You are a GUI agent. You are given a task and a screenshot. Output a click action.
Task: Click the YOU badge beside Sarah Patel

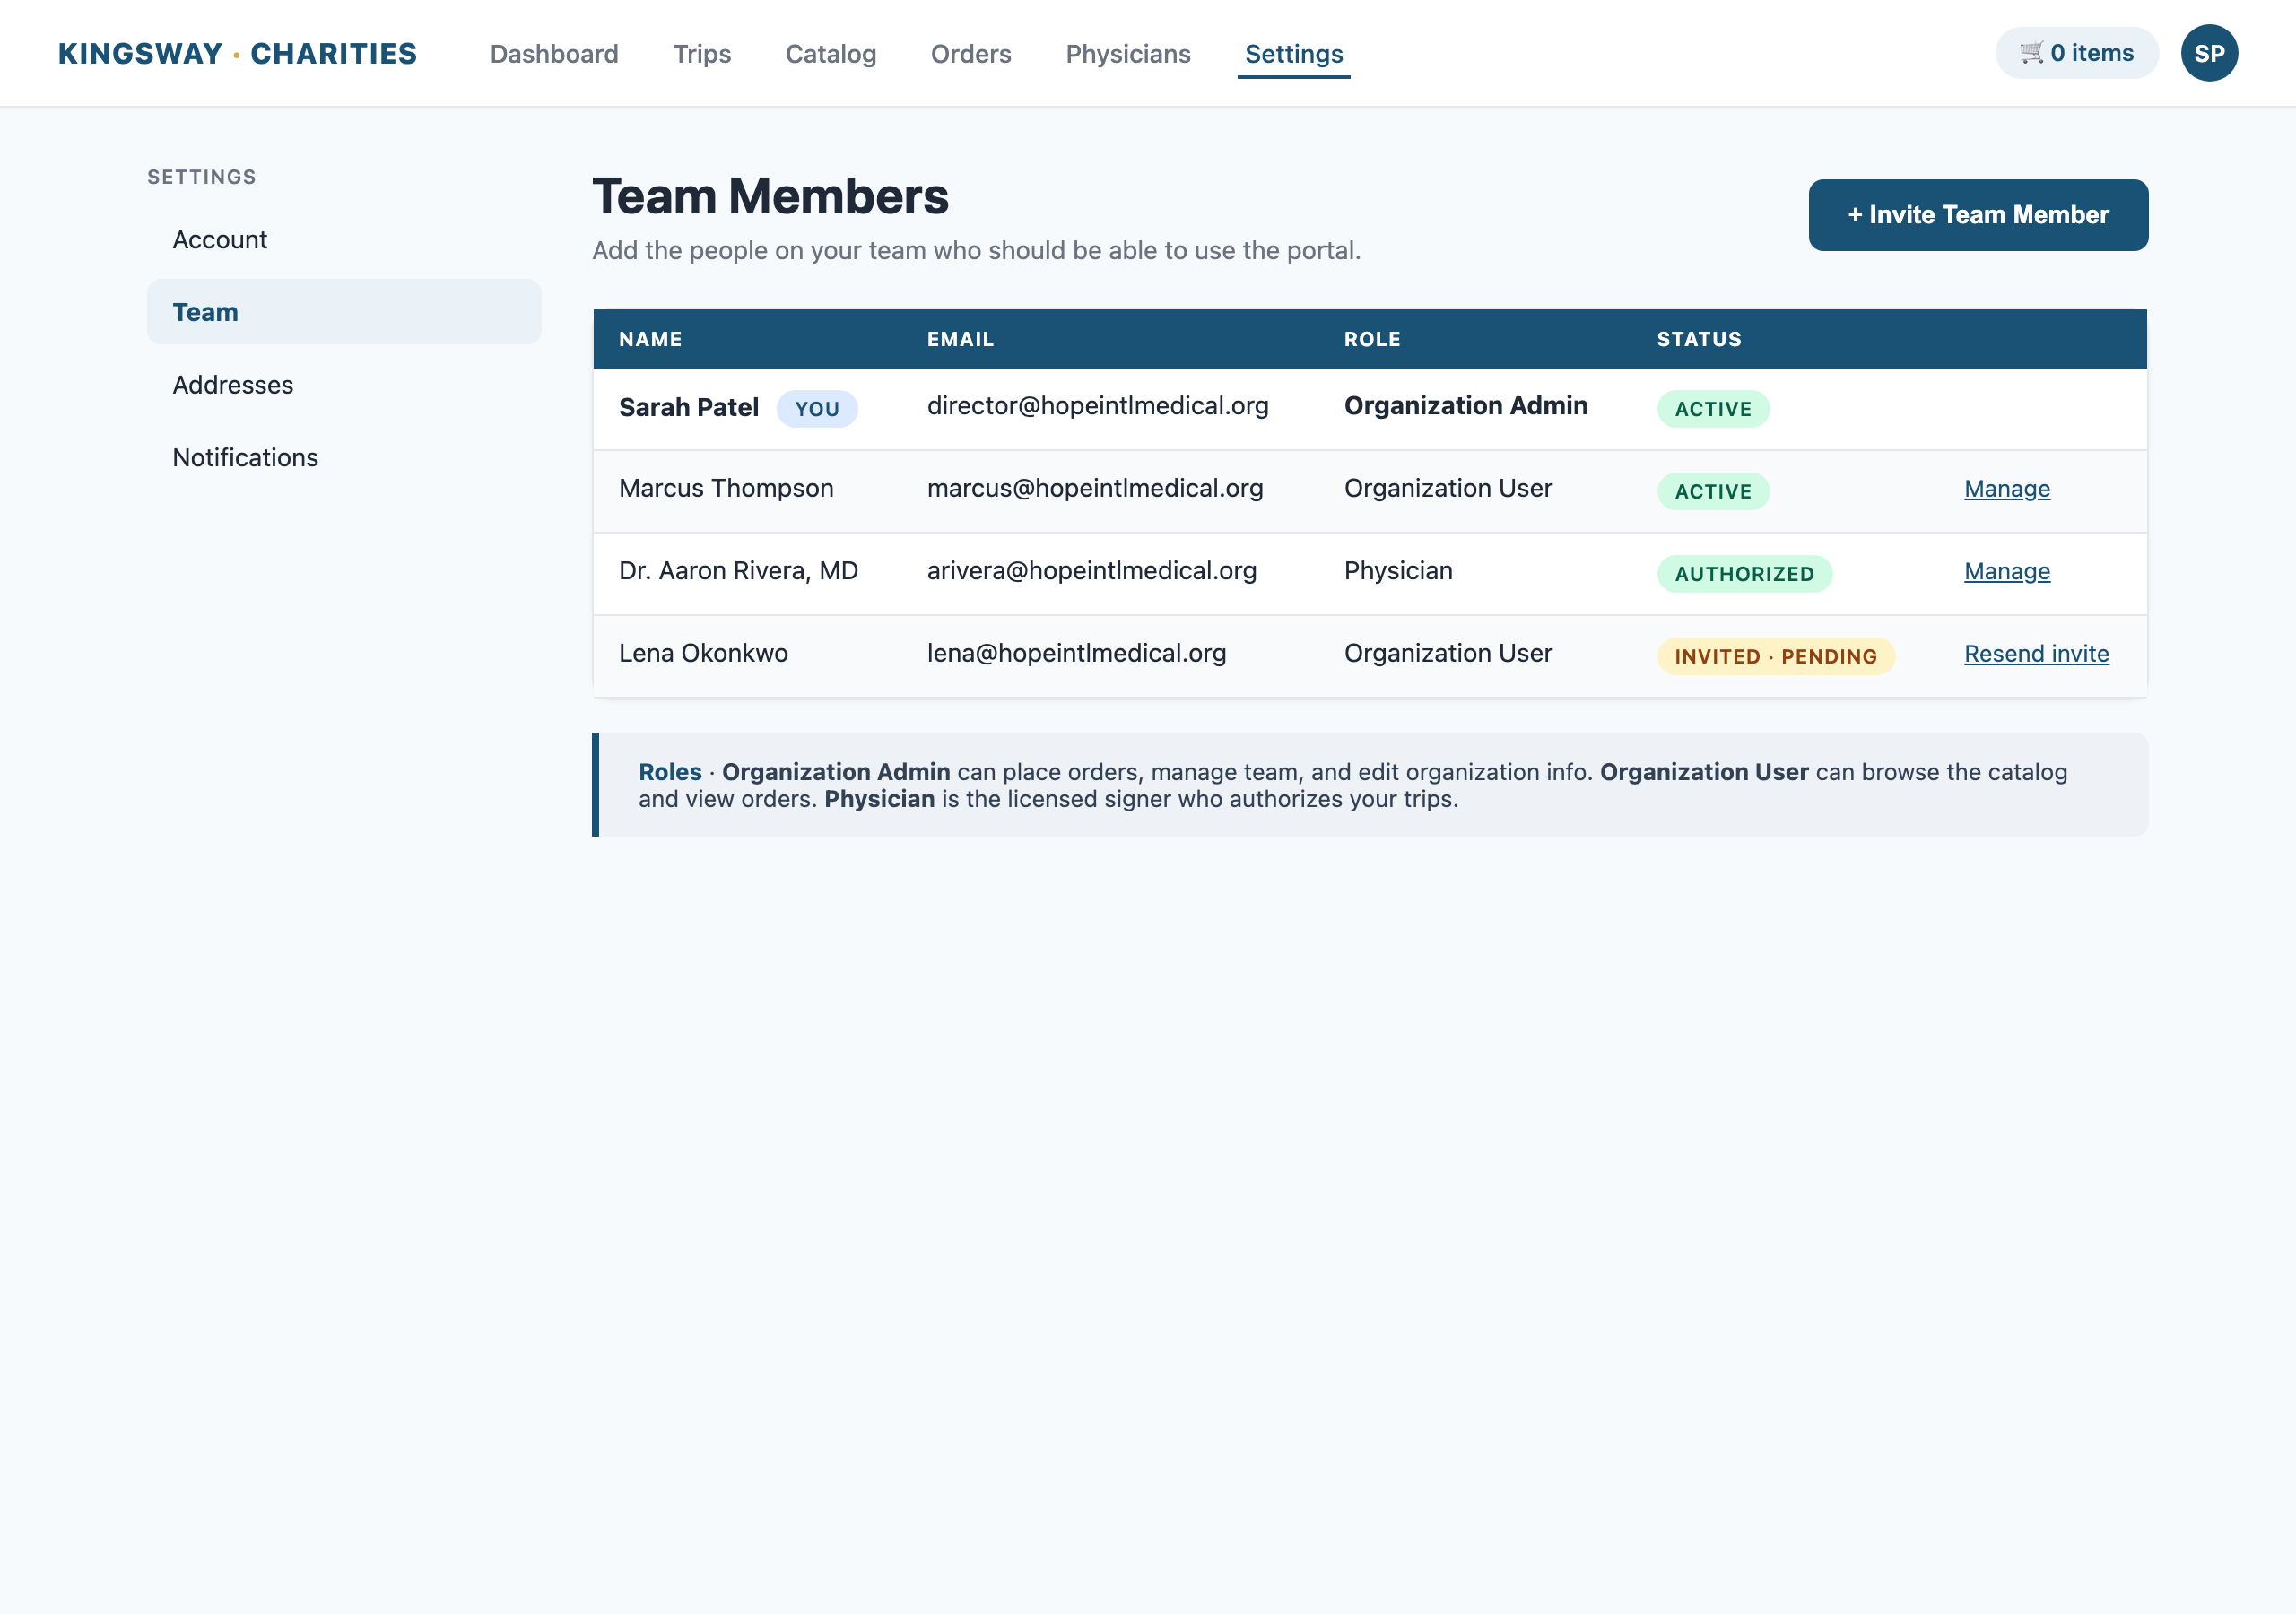pyautogui.click(x=817, y=409)
